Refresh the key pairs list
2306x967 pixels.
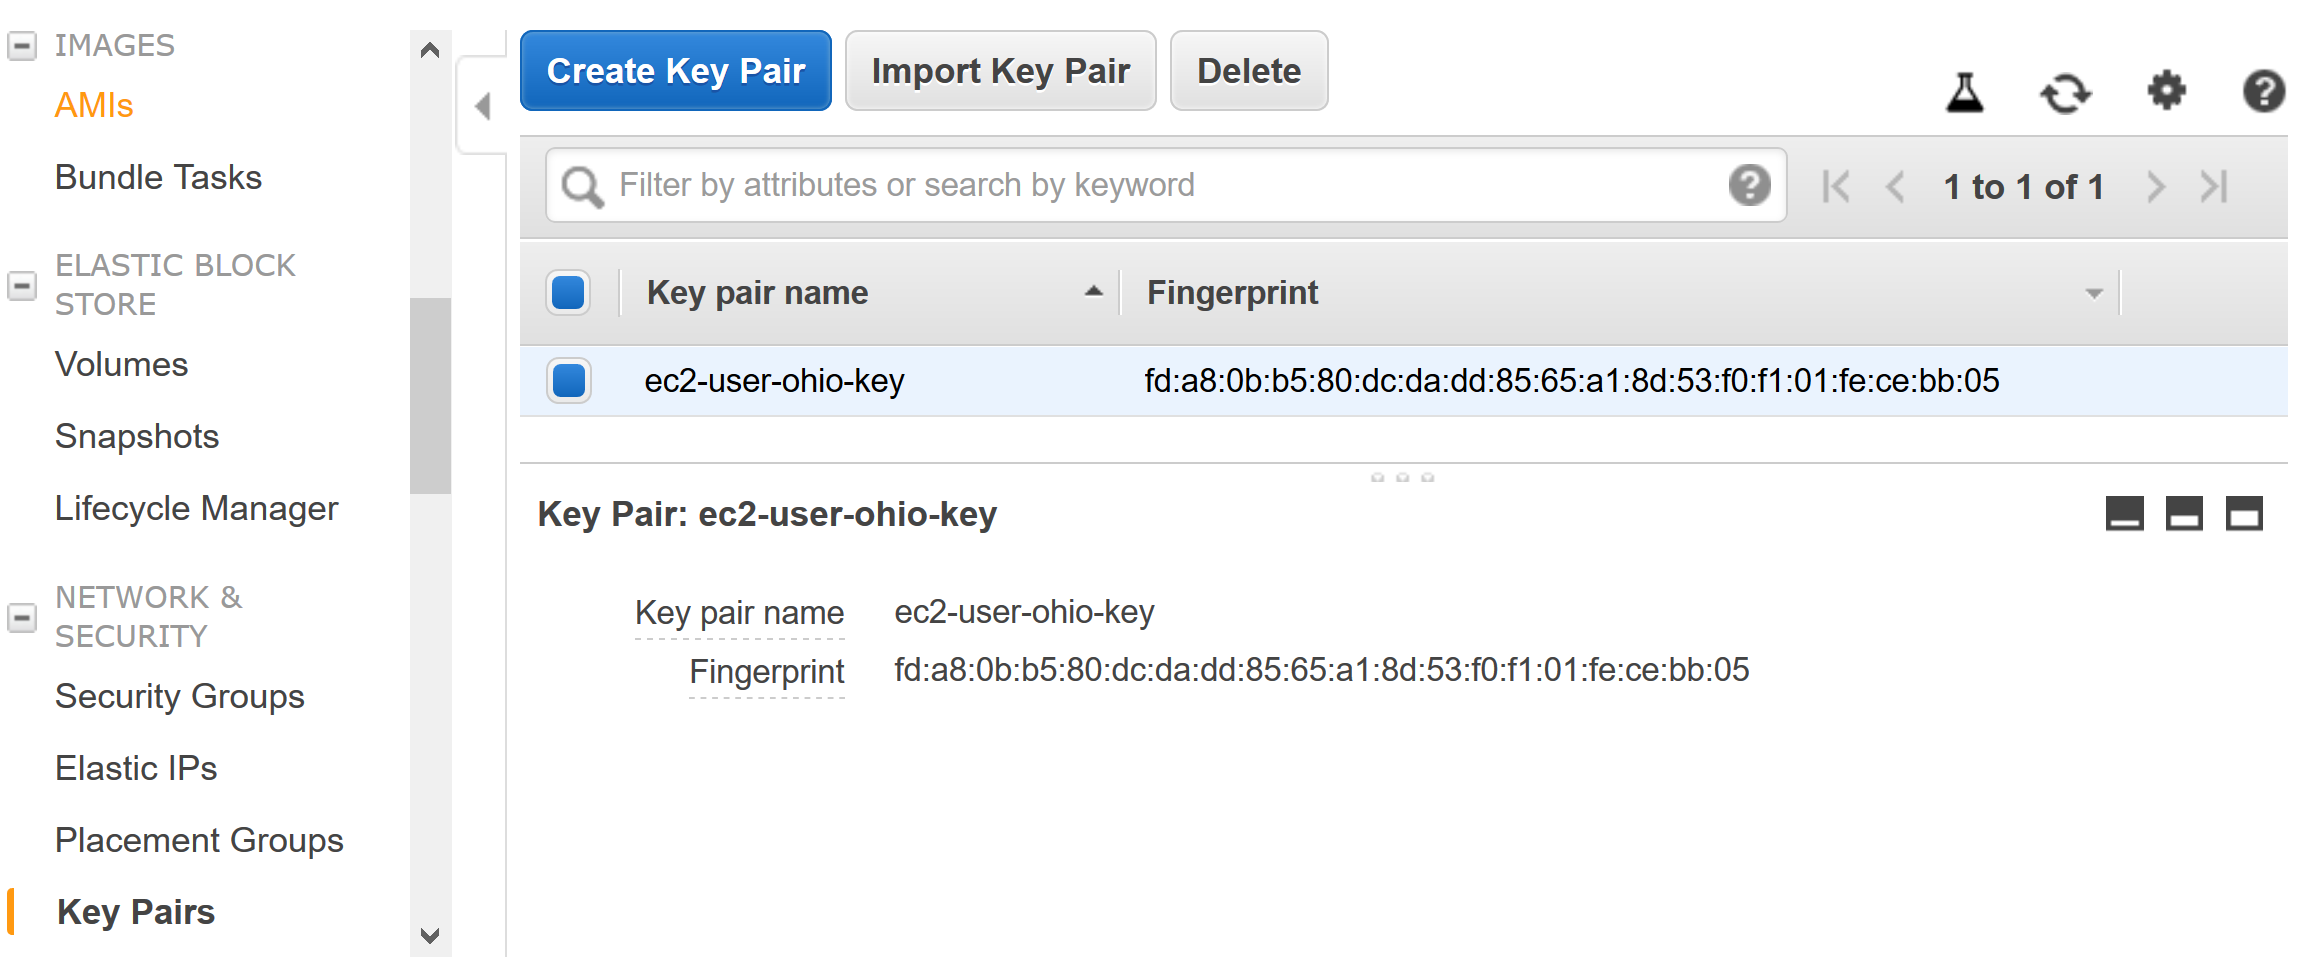[2065, 93]
